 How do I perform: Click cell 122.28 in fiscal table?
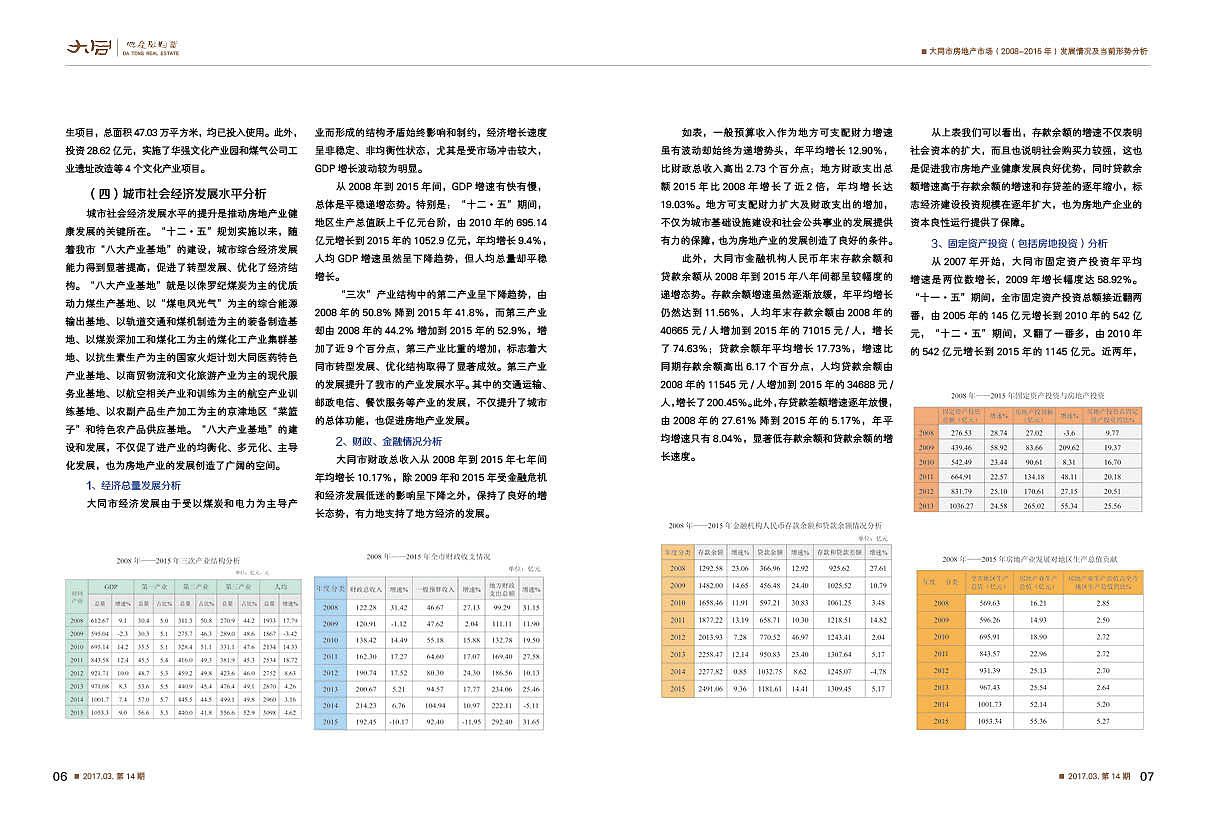coord(366,608)
